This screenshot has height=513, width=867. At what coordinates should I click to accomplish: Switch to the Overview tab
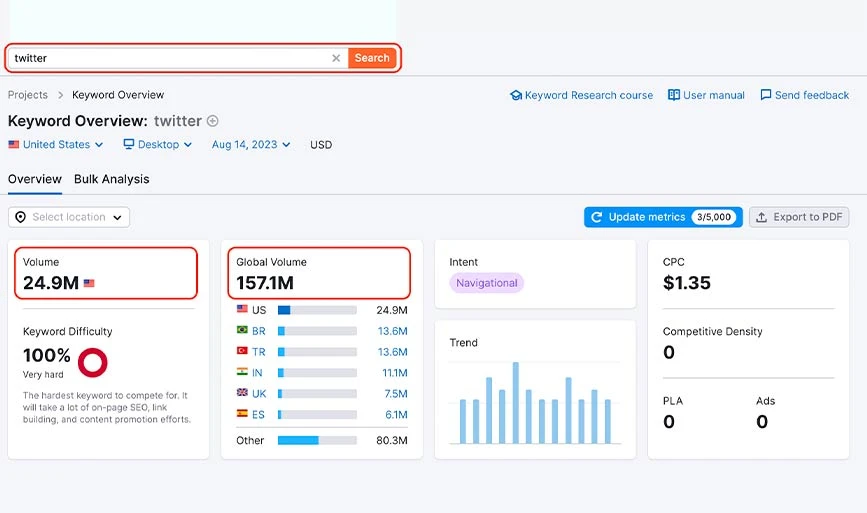tap(35, 179)
